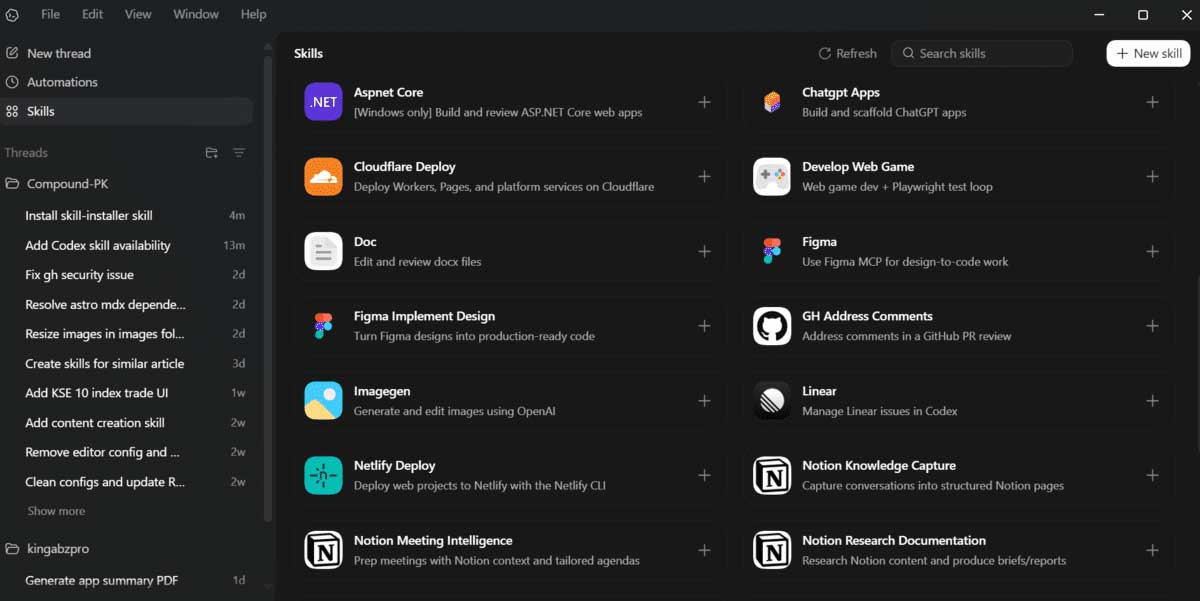Click the Chatgpt Apps cube logo
This screenshot has height=601, width=1200.
pyautogui.click(x=772, y=102)
